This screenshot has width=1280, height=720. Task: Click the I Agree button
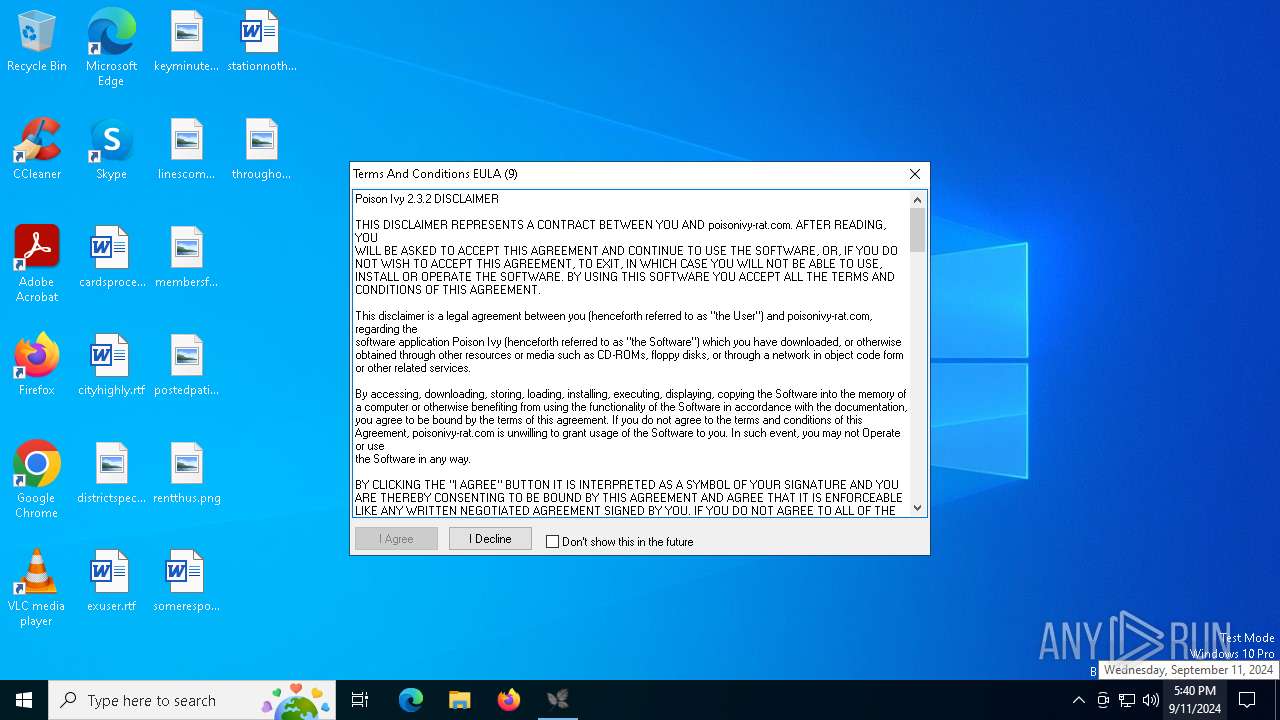point(396,539)
